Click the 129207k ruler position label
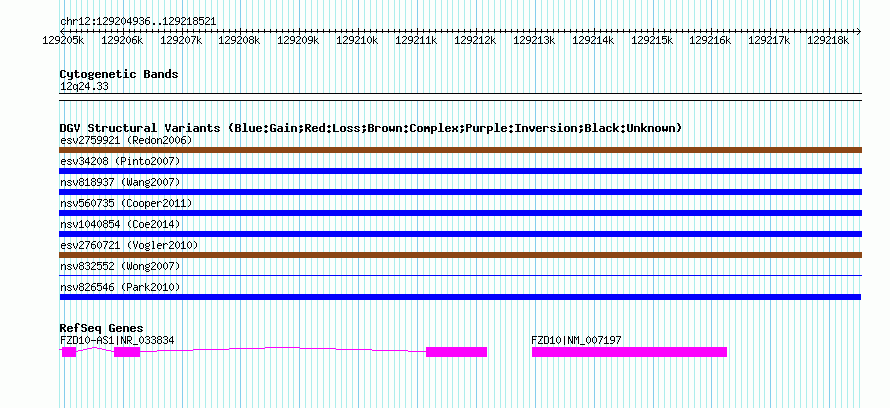The height and width of the screenshot is (408, 890). point(181,41)
